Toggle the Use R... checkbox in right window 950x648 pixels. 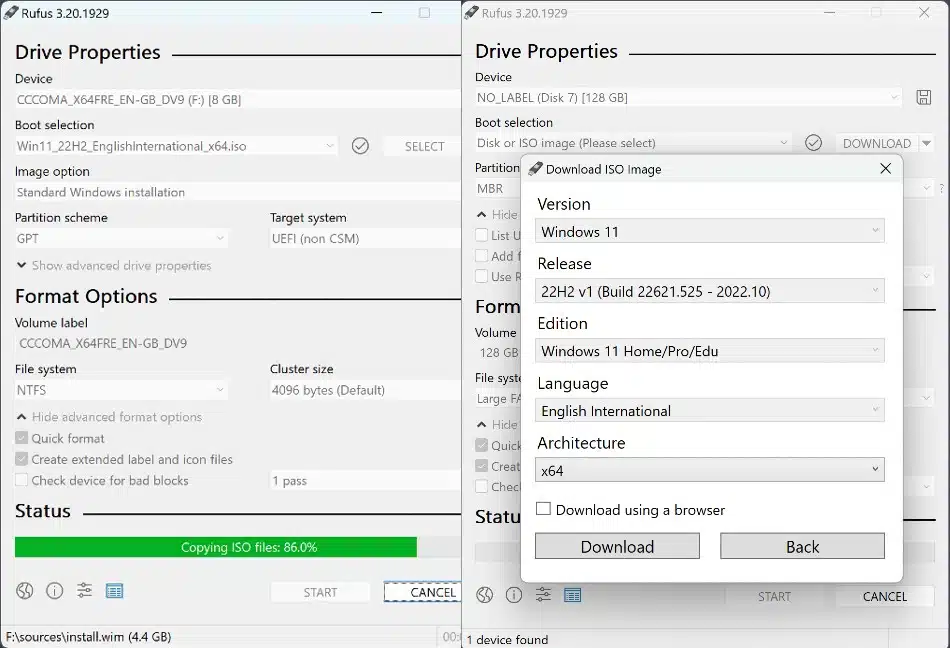(x=482, y=276)
